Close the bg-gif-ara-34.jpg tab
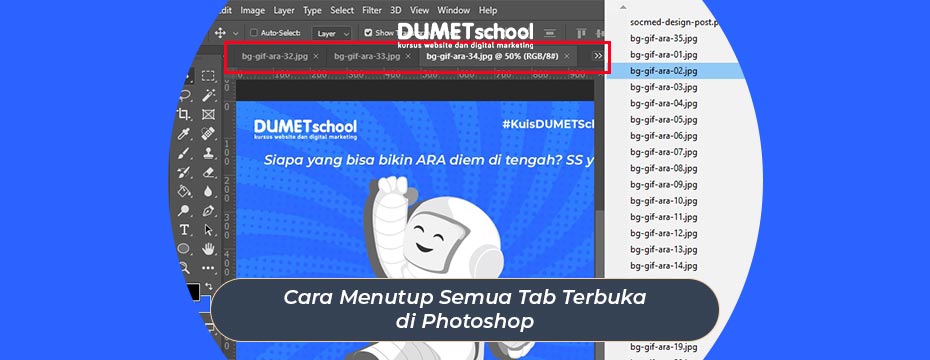The height and width of the screenshot is (360, 930). [567, 56]
